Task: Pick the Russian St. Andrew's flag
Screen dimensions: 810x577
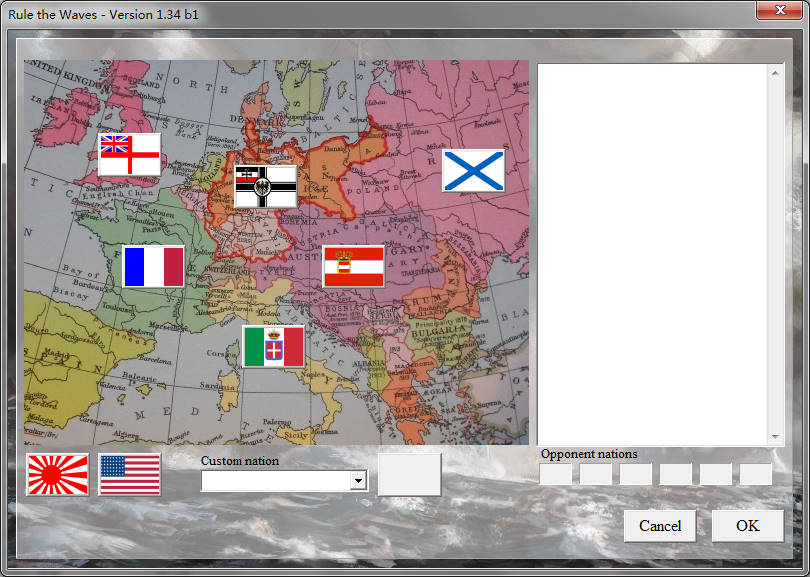Action: [x=473, y=171]
